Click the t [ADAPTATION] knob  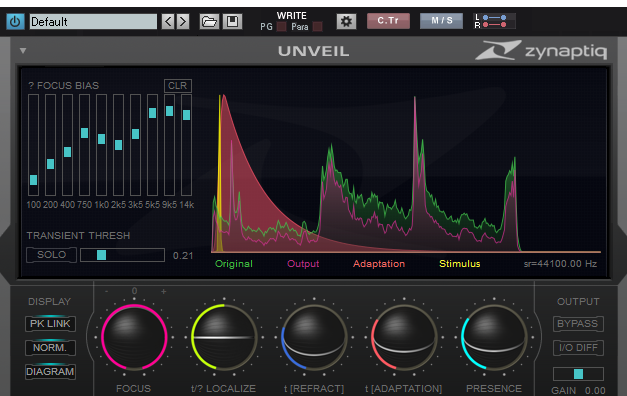pyautogui.click(x=404, y=337)
